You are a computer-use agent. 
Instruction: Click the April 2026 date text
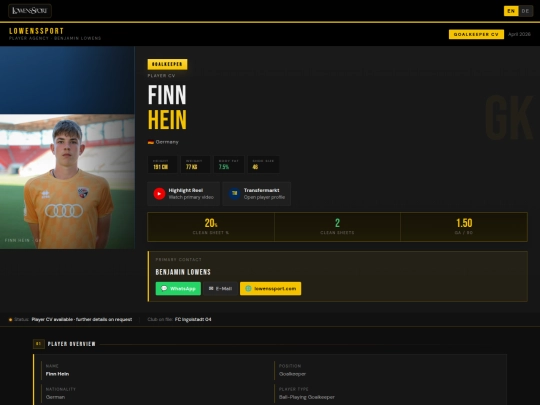(519, 34)
